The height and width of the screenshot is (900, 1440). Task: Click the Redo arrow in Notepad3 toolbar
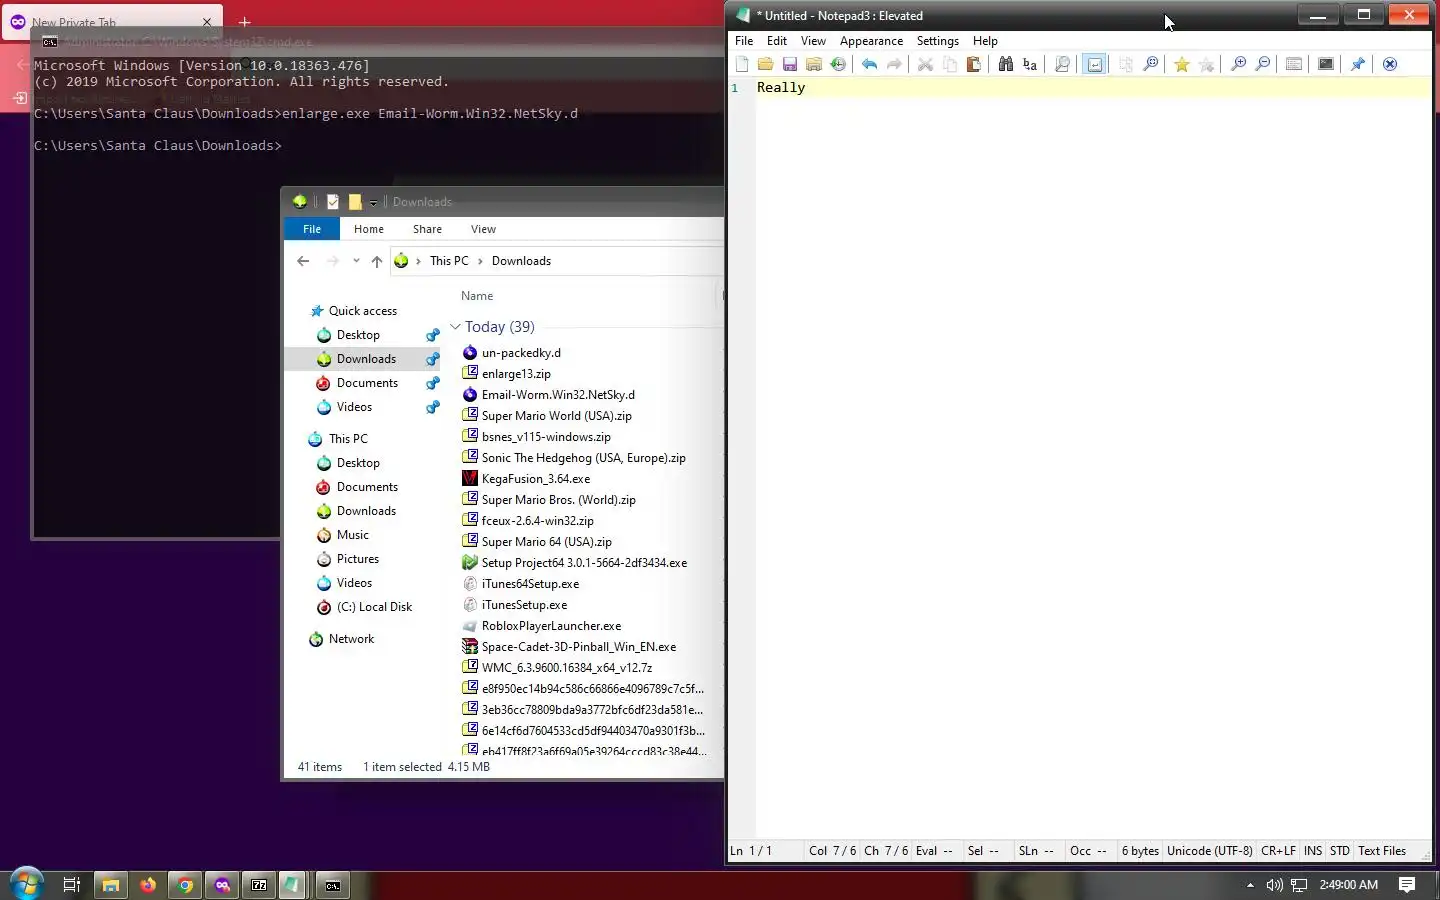click(x=894, y=64)
